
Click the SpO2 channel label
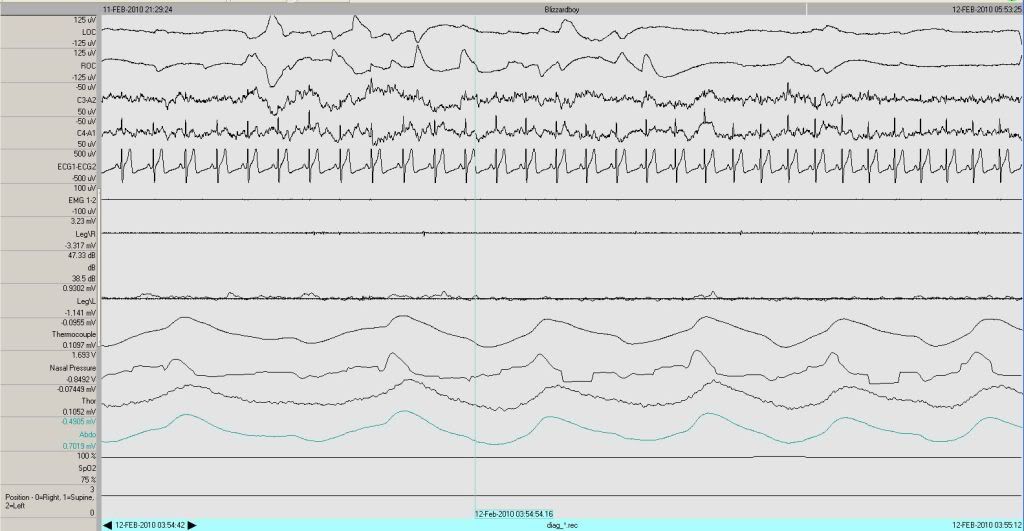[86, 467]
